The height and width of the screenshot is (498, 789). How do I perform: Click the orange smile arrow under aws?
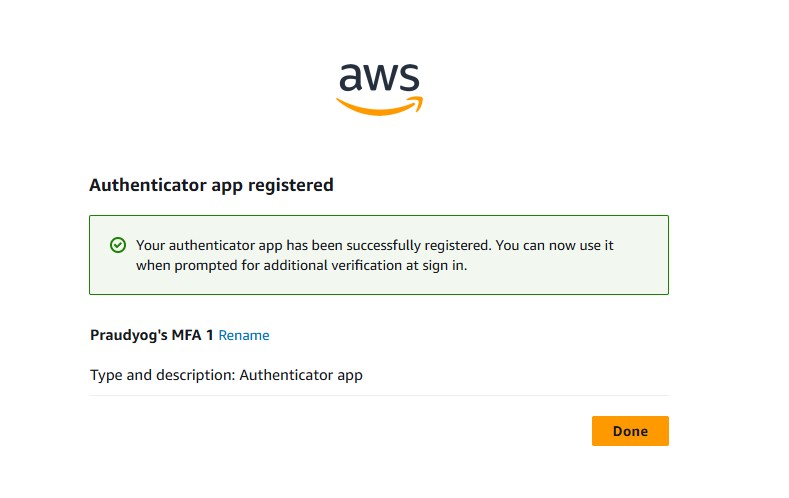[379, 105]
